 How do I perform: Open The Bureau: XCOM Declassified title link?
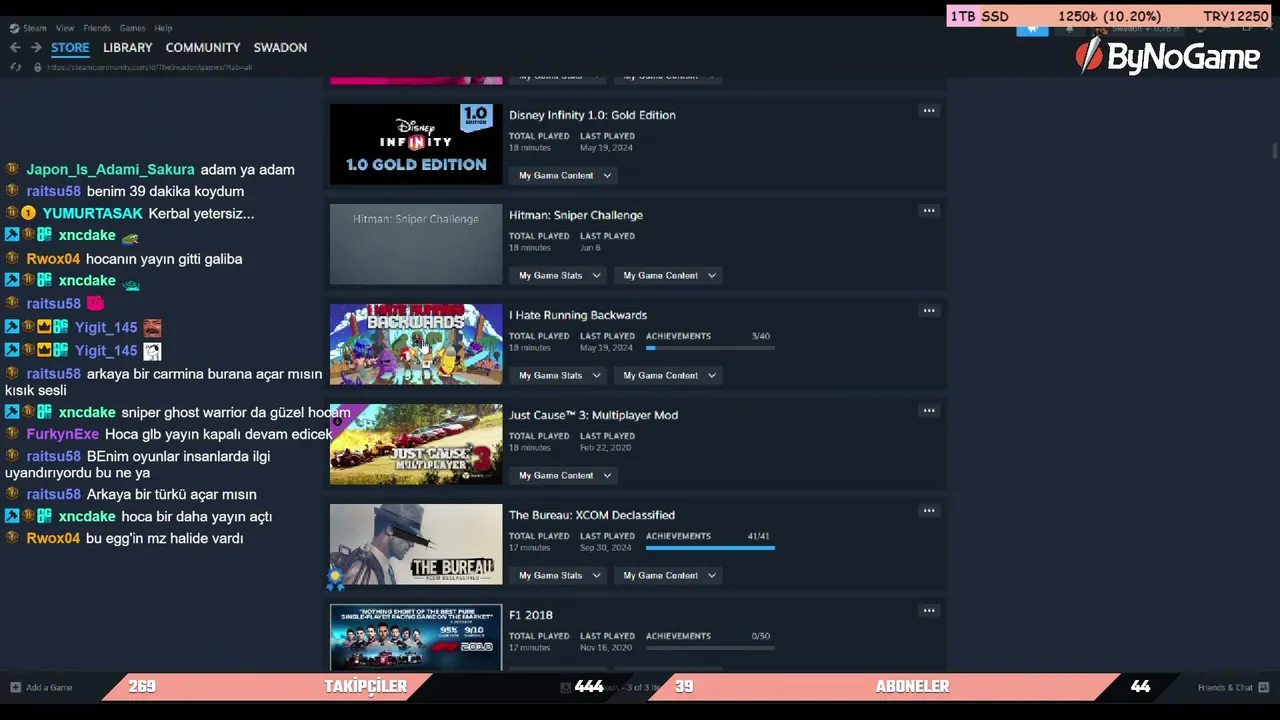(x=592, y=515)
